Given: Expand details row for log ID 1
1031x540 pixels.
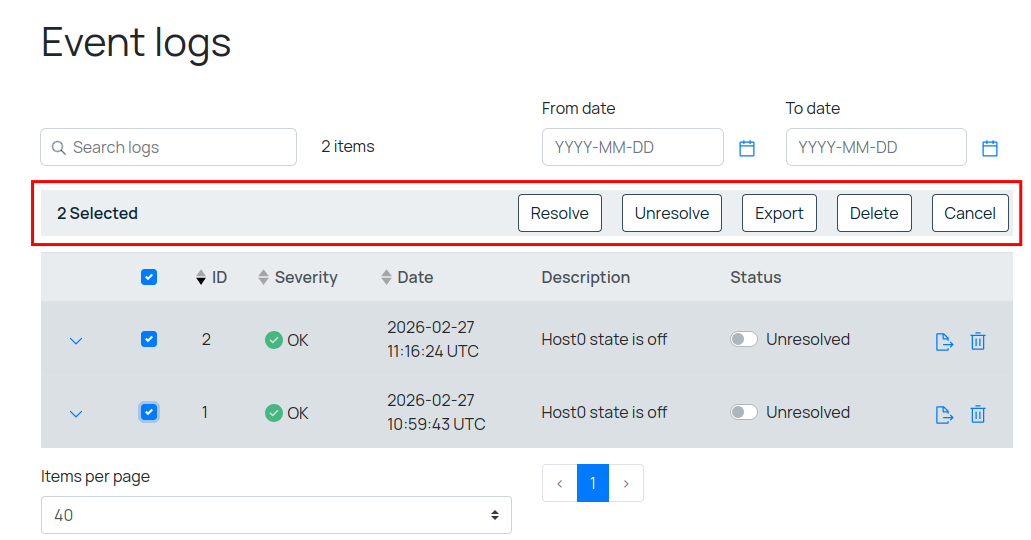Looking at the screenshot, I should [76, 414].
